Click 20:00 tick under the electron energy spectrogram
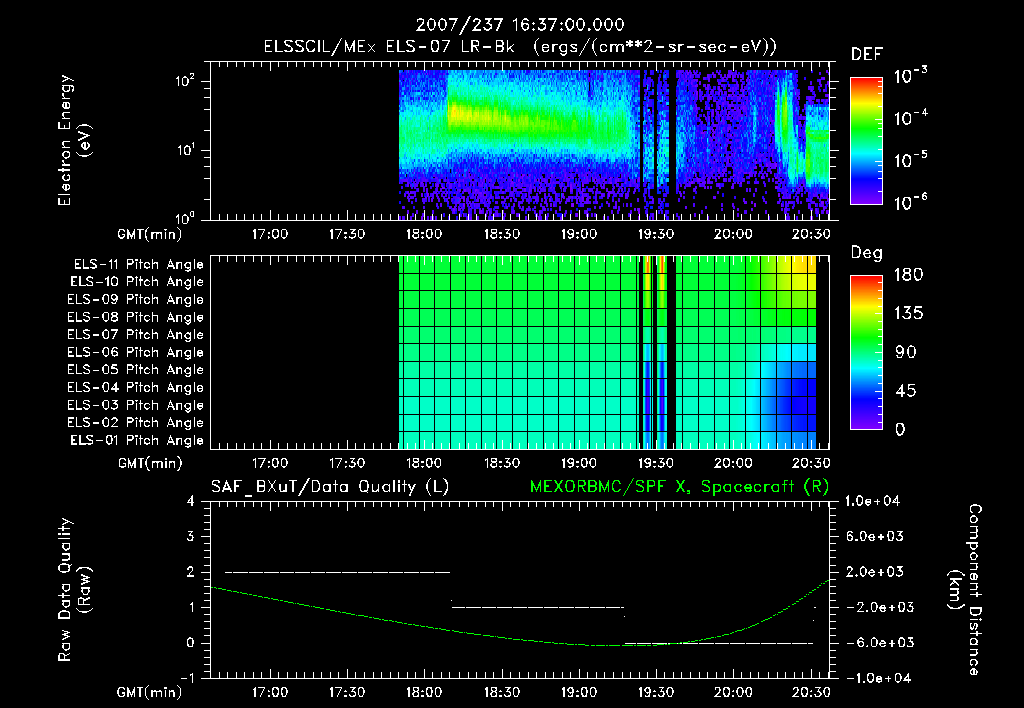Image resolution: width=1024 pixels, height=708 pixels. pos(733,234)
